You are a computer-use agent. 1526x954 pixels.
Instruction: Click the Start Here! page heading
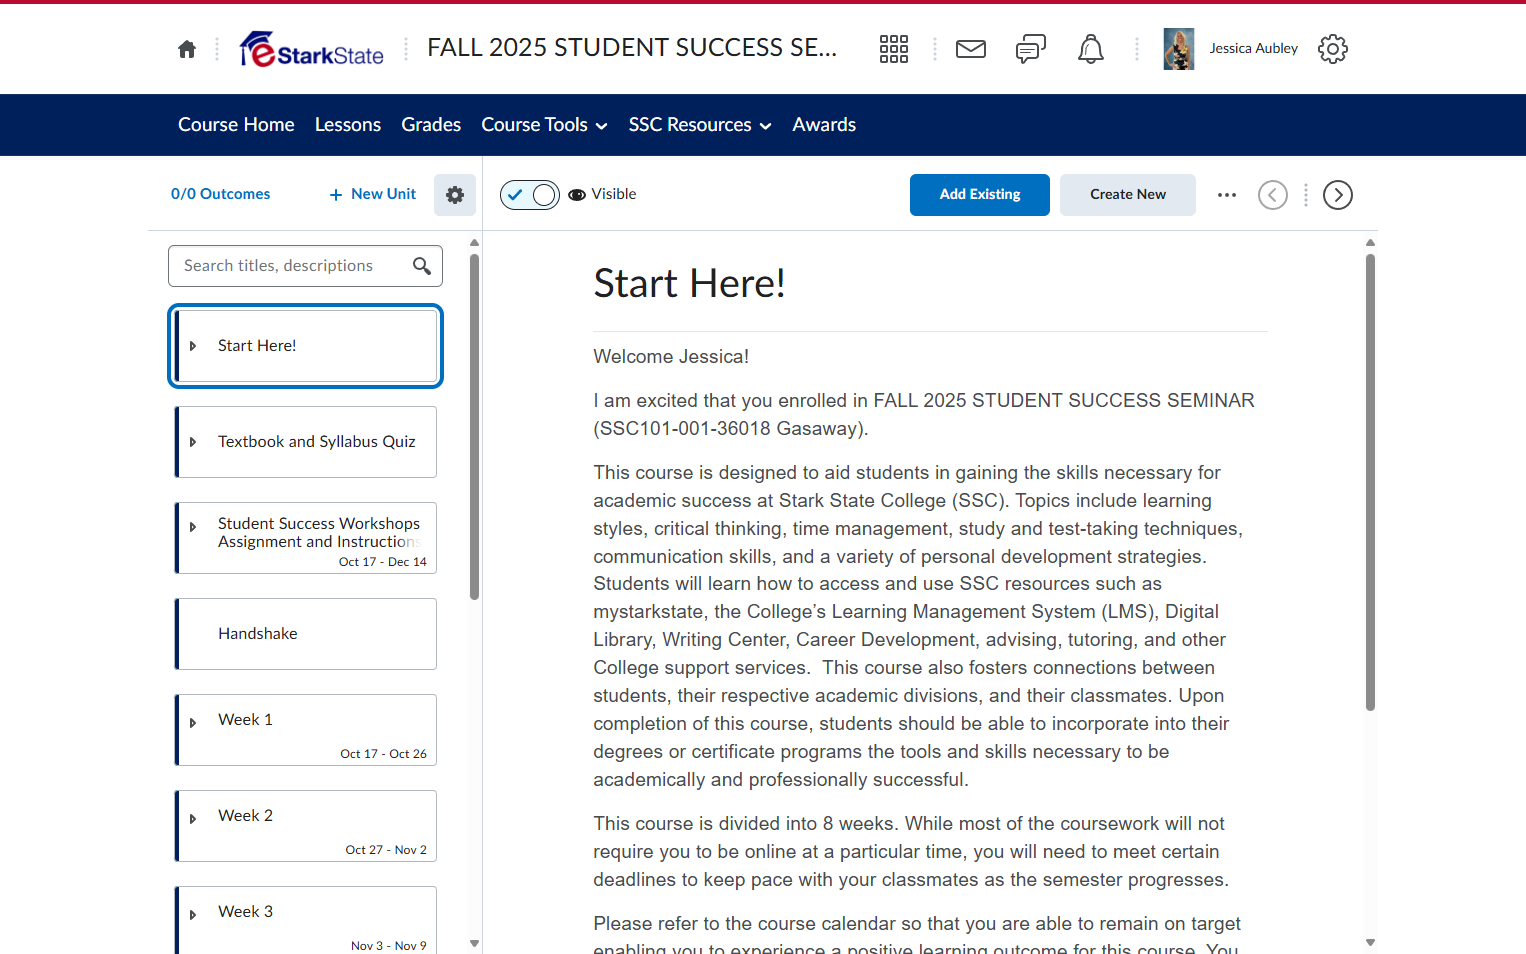point(690,284)
